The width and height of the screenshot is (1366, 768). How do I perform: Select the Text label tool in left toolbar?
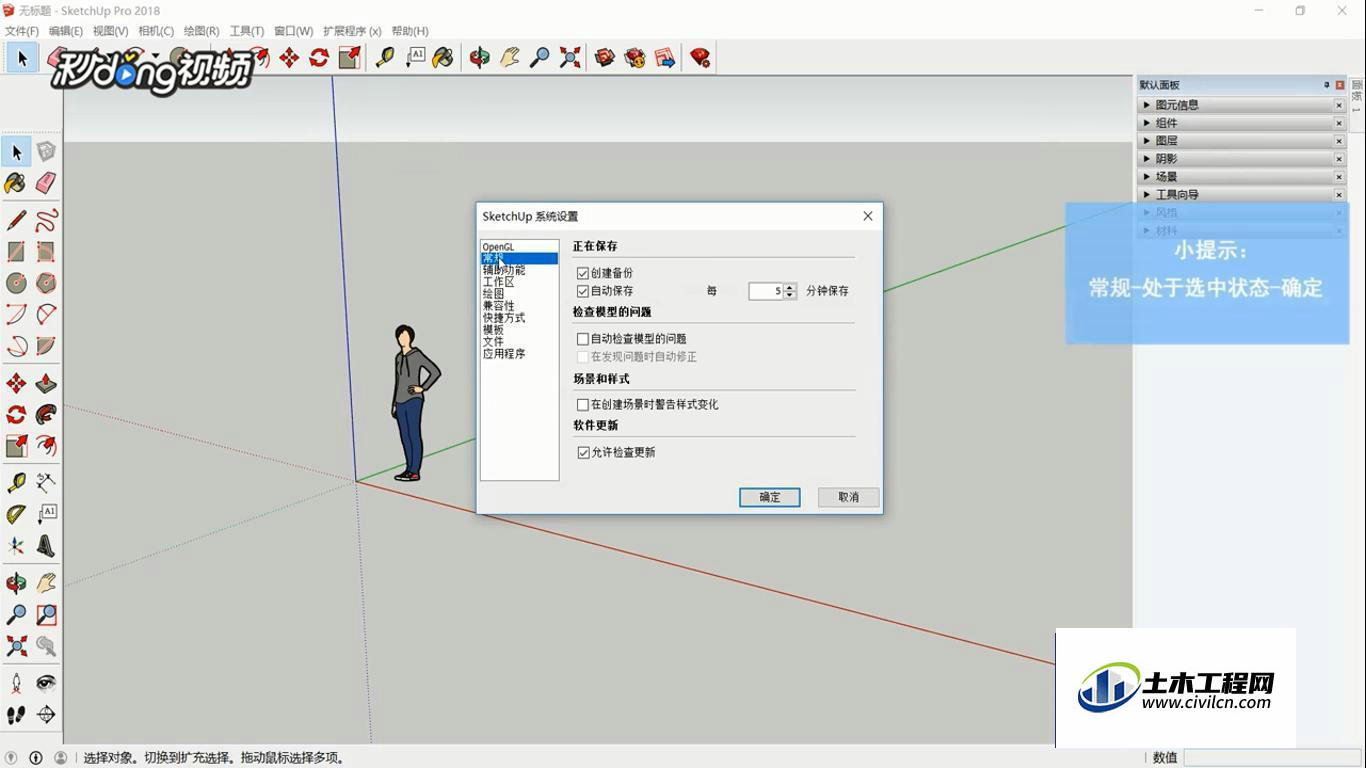coord(46,514)
